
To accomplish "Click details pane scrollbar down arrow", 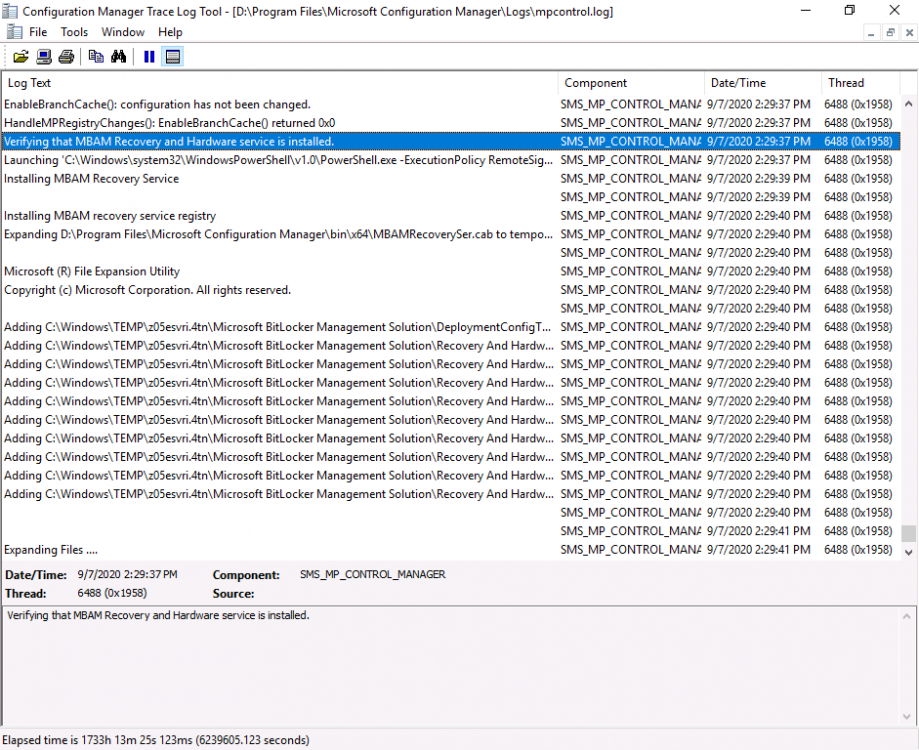I will pyautogui.click(x=907, y=716).
